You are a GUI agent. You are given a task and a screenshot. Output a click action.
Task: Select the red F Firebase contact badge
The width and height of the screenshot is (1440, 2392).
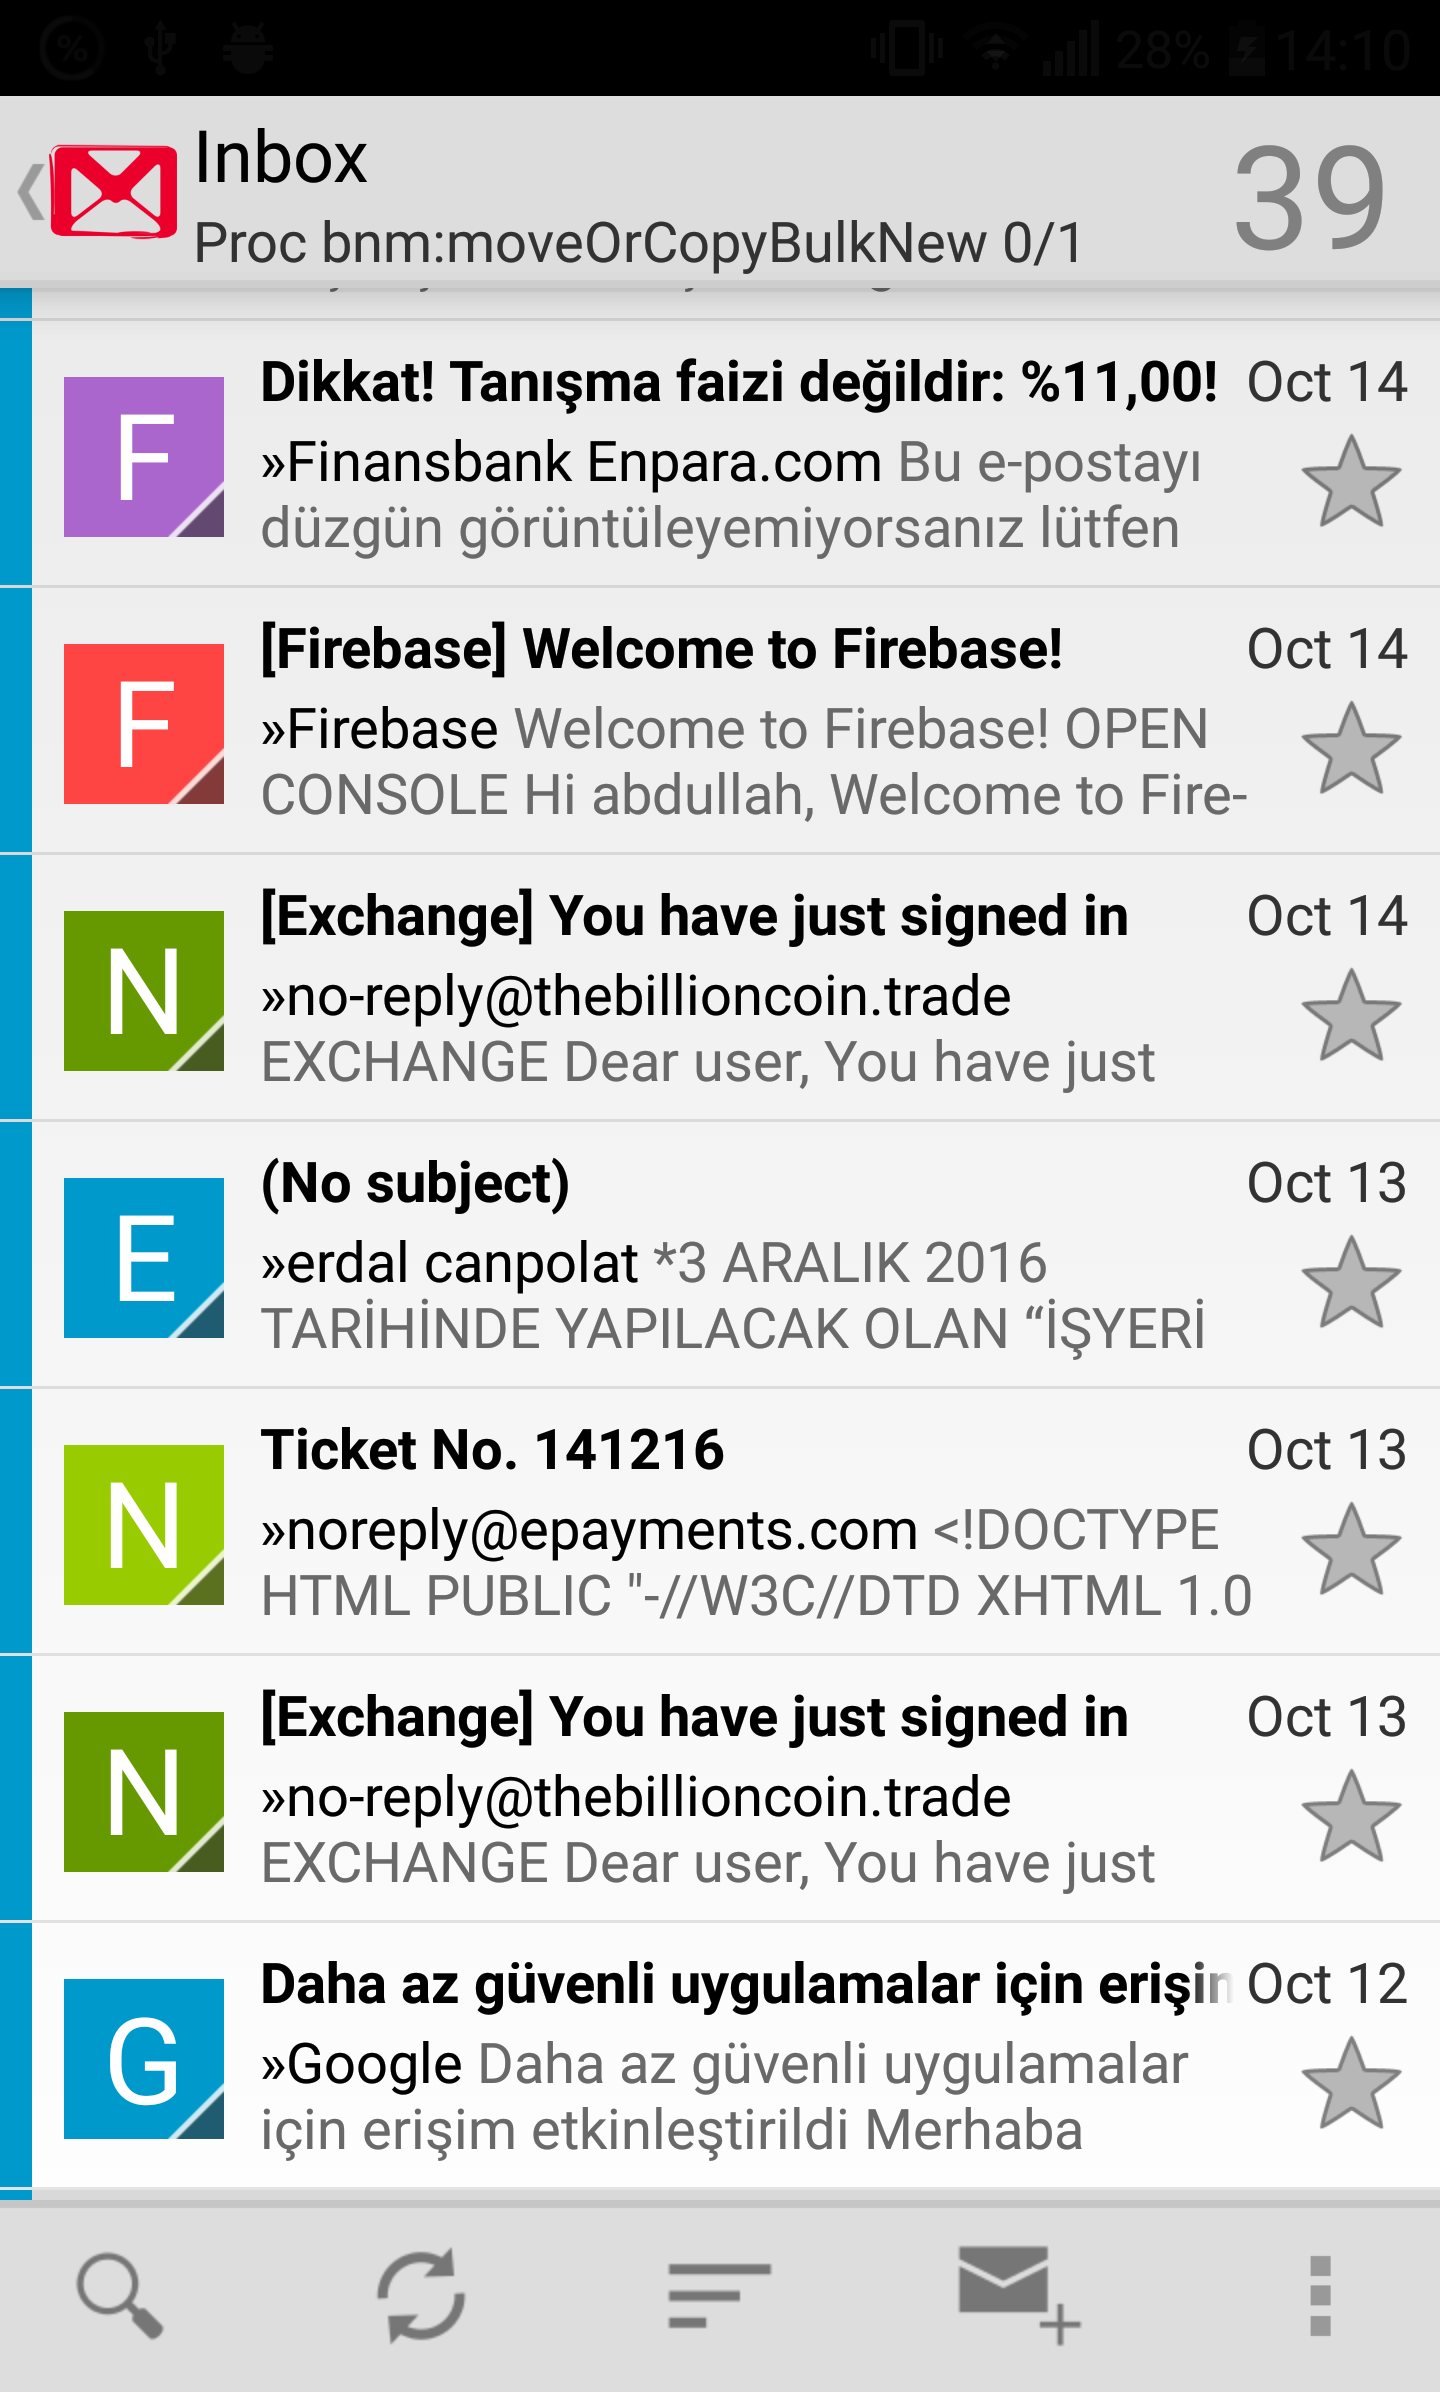[x=144, y=724]
